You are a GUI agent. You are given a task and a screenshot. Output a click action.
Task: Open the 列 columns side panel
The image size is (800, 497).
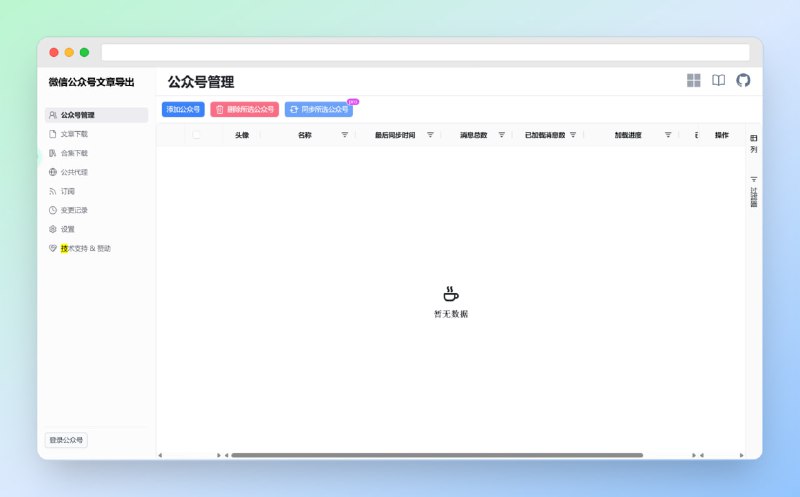click(754, 144)
